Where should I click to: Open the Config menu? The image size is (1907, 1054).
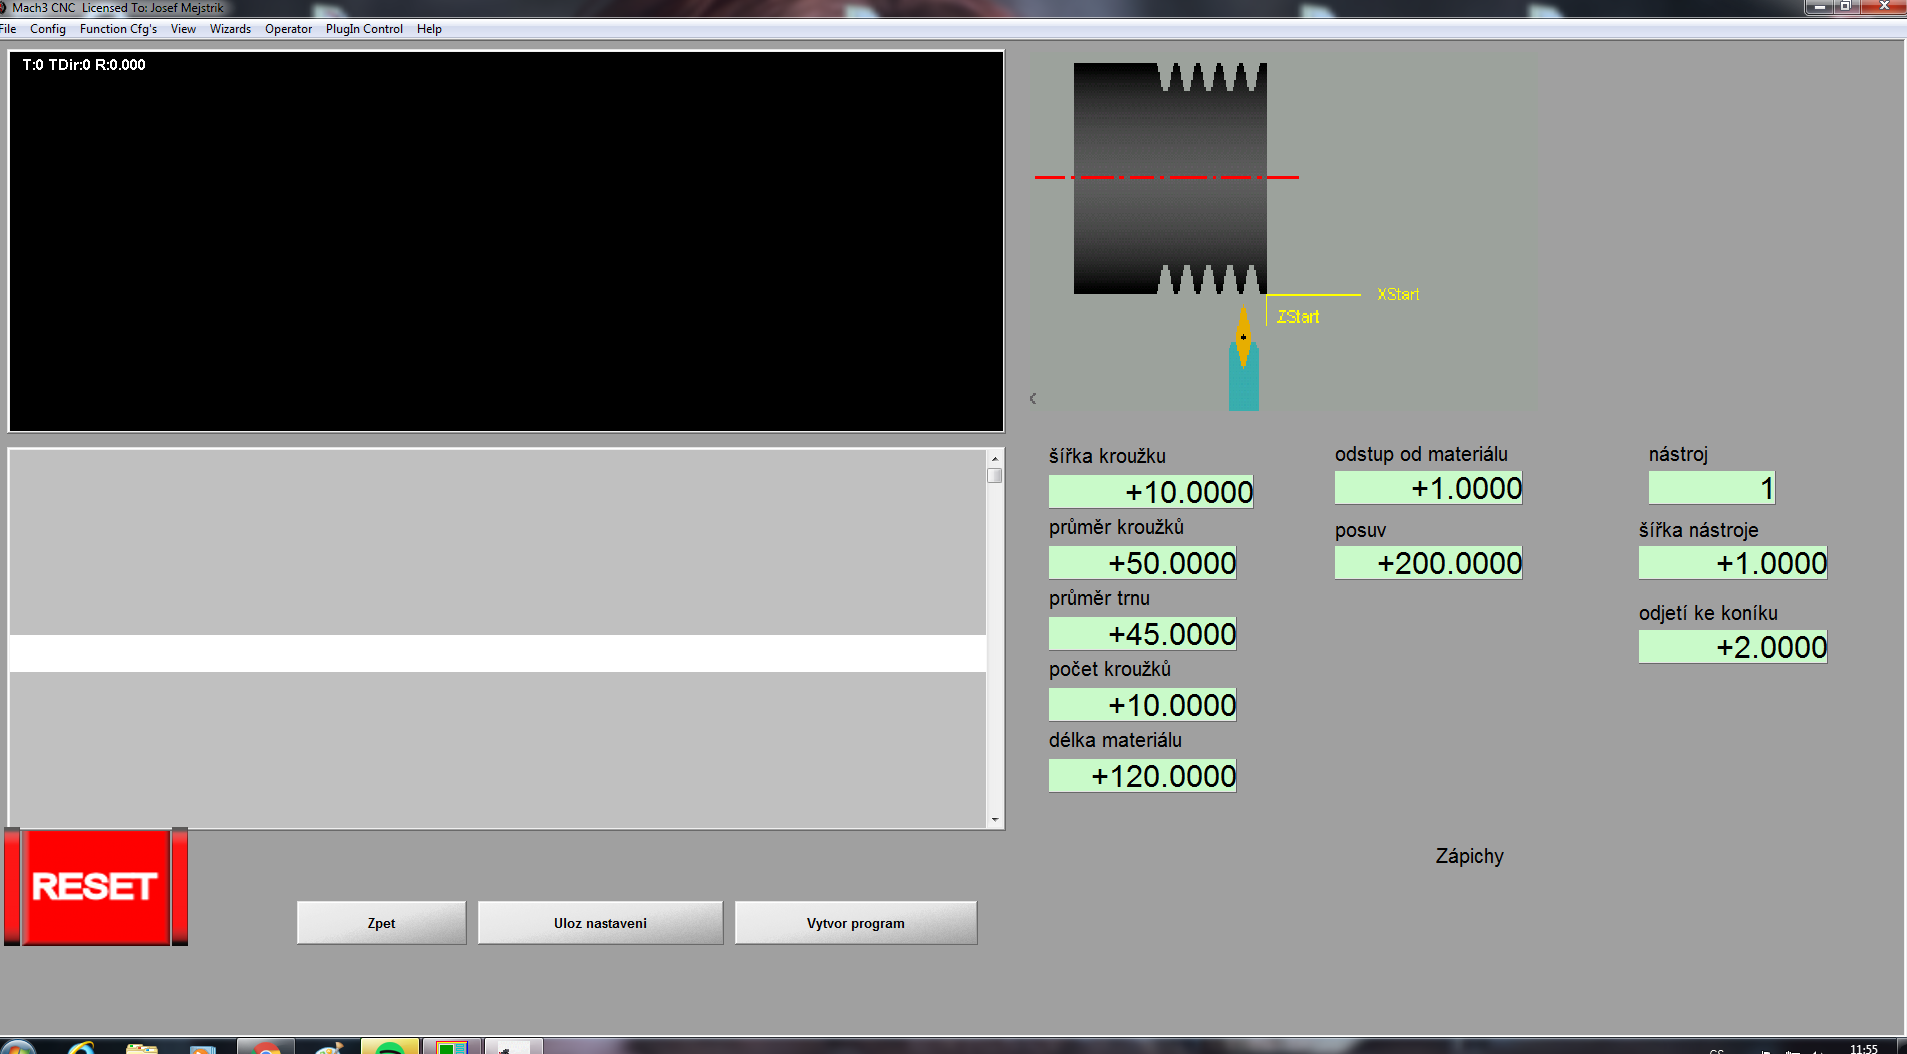47,29
